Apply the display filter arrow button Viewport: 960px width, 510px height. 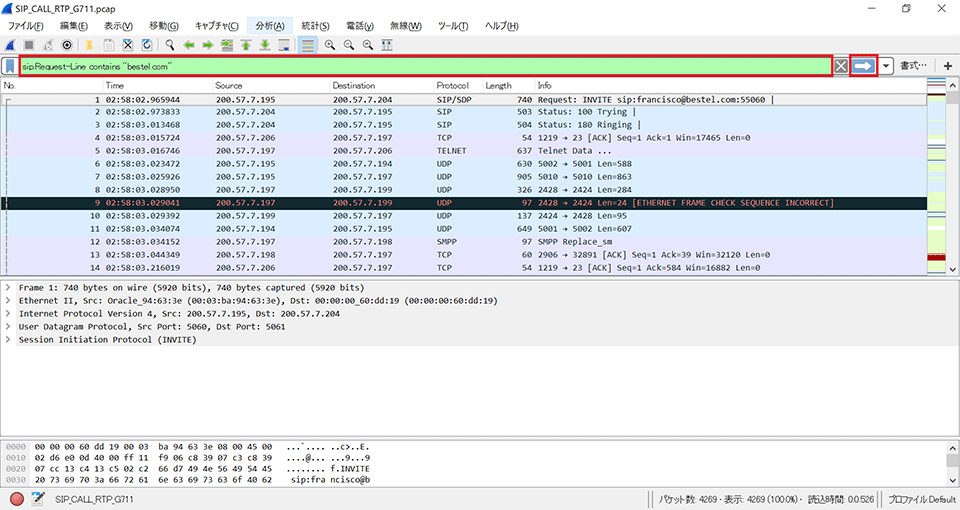click(x=863, y=66)
